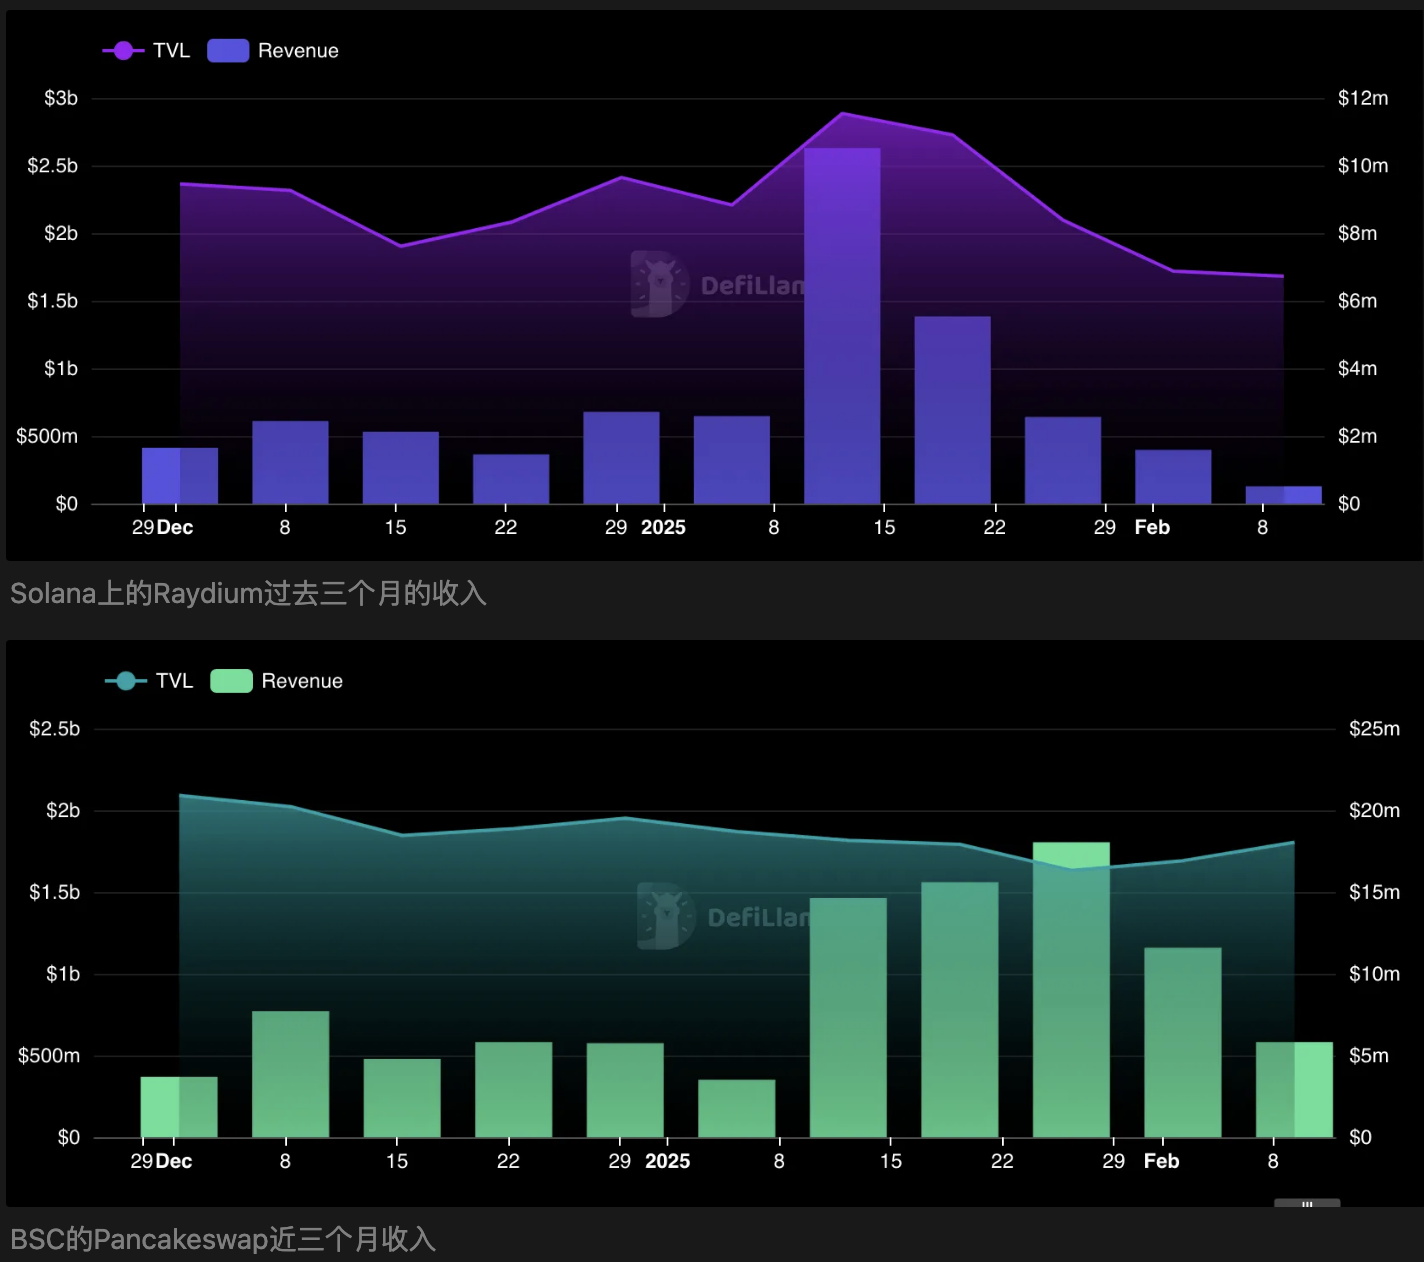Screen dimensions: 1424x1262
Task: Click the first purple revenue bar near 29 Dec
Action: 180,476
